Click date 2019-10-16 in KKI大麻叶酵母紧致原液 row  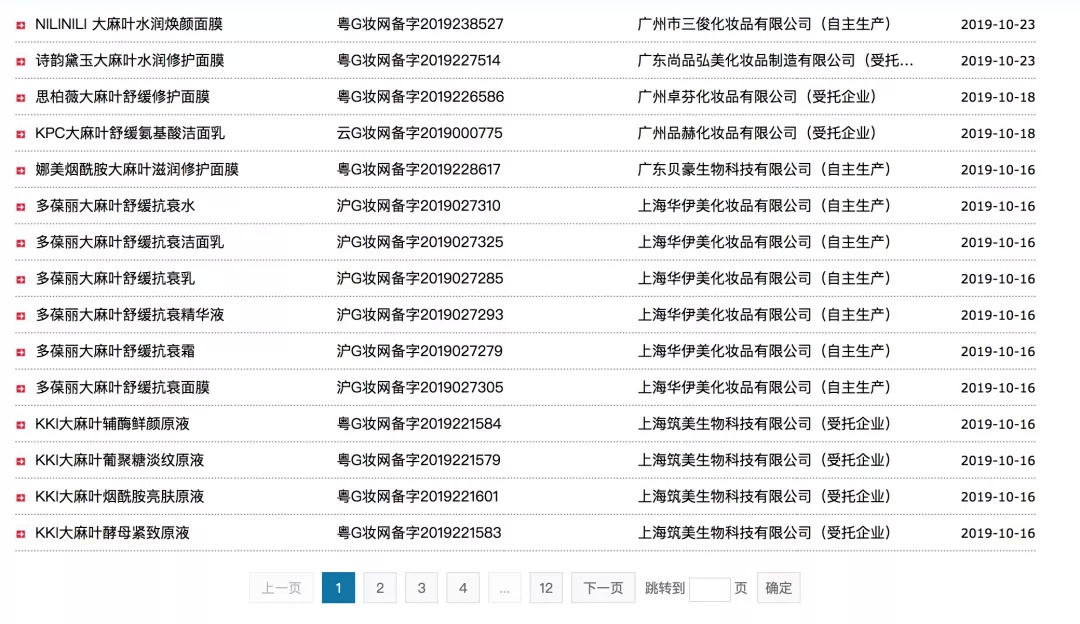click(x=998, y=534)
